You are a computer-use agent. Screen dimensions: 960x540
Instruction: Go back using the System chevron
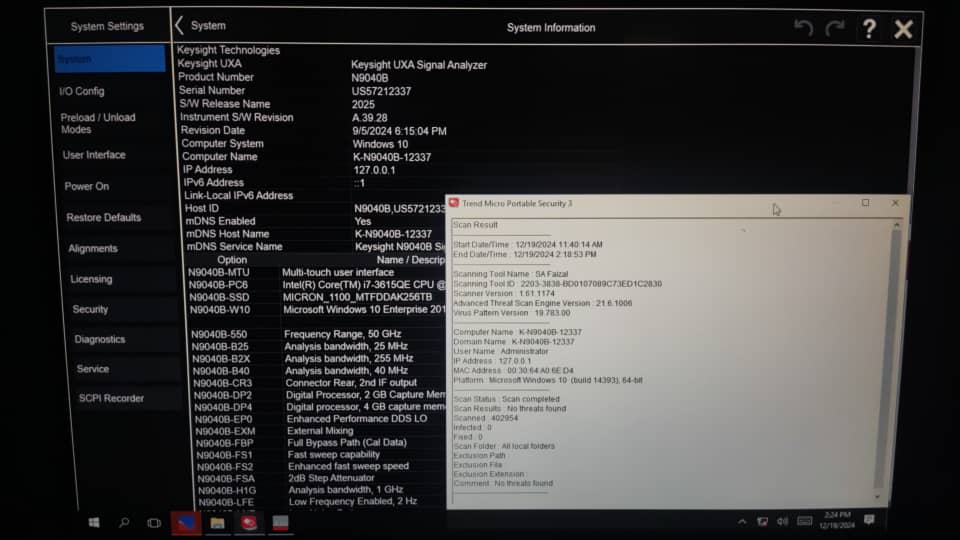179,26
